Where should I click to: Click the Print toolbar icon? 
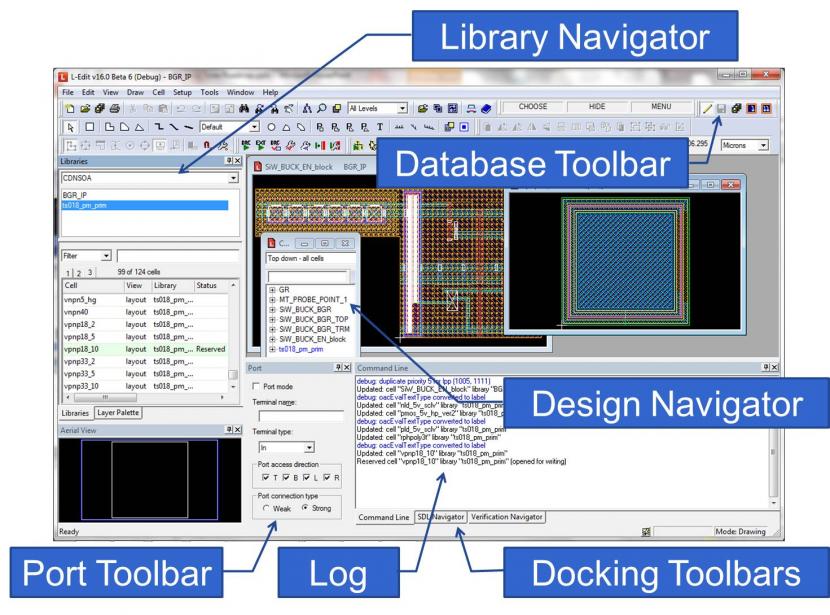[x=114, y=108]
